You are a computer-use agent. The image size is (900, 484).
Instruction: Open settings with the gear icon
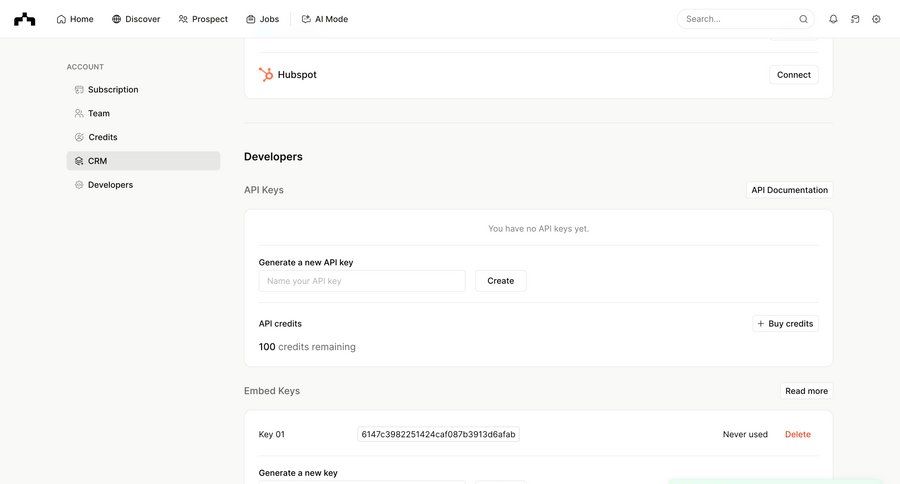click(876, 19)
